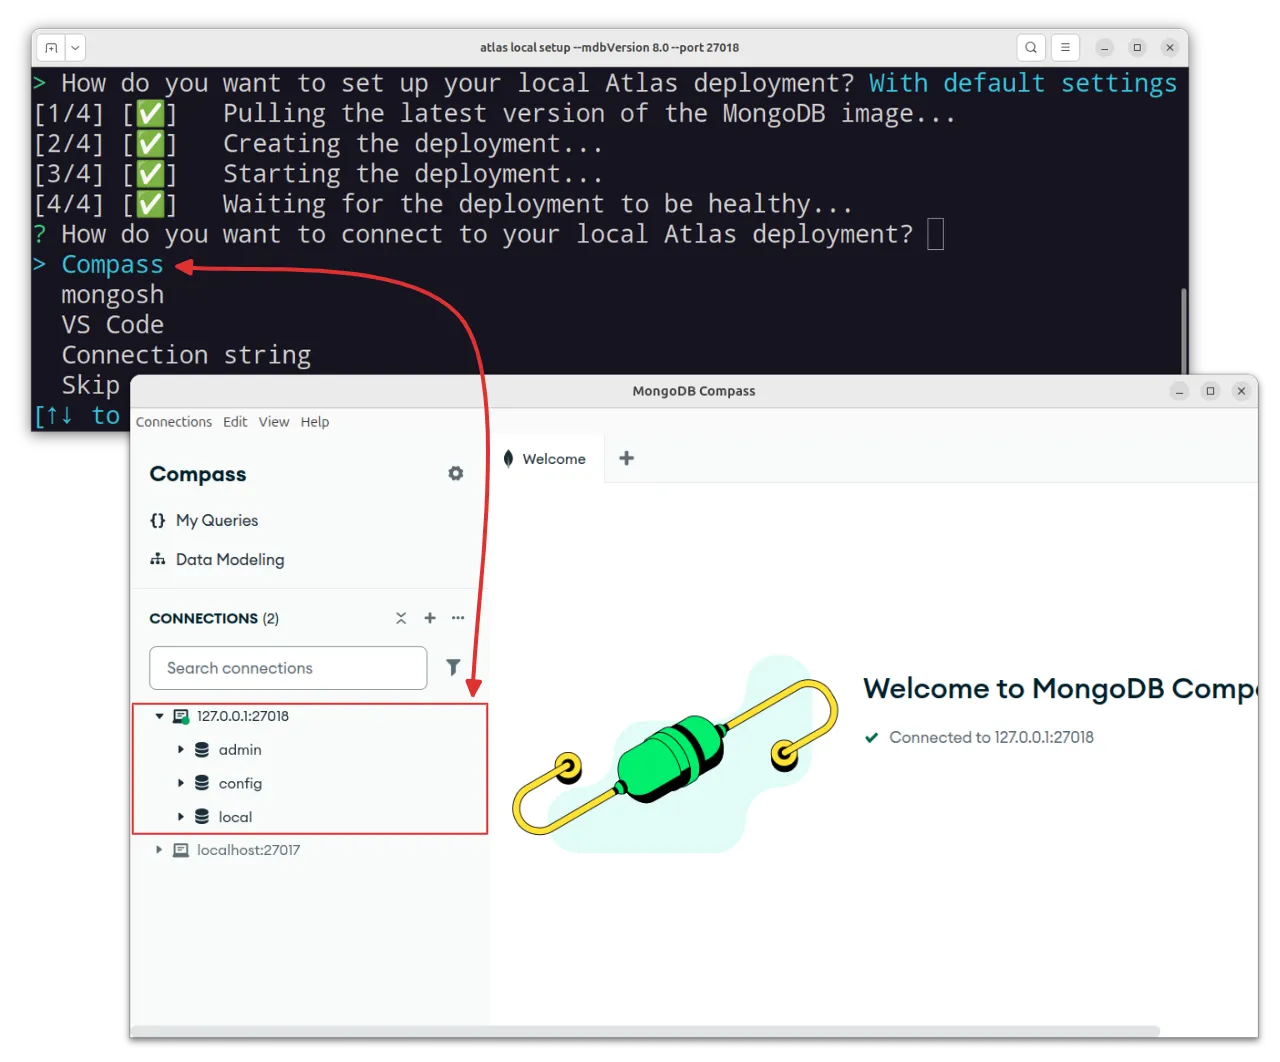1280x1062 pixels.
Task: Click the filter connections funnel icon
Action: (x=453, y=667)
